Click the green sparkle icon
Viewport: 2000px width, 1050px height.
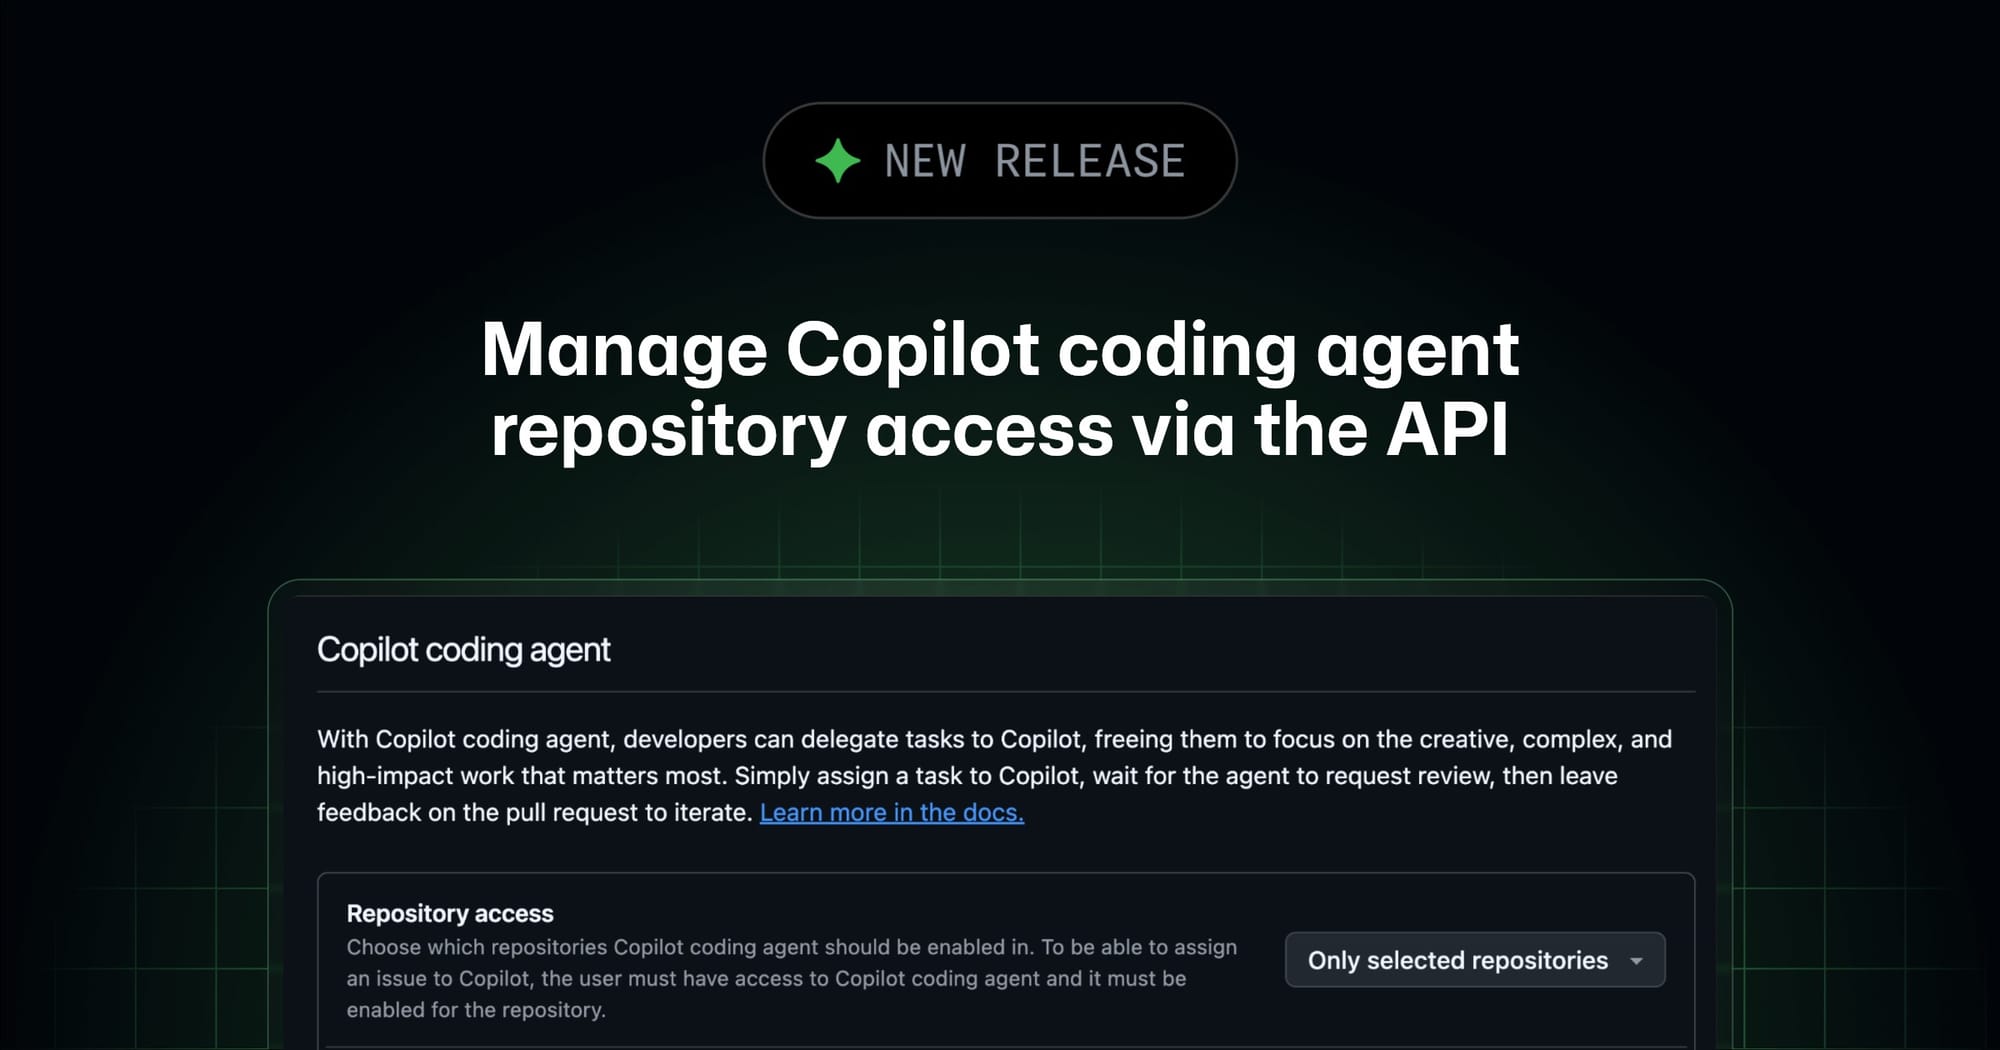(836, 160)
